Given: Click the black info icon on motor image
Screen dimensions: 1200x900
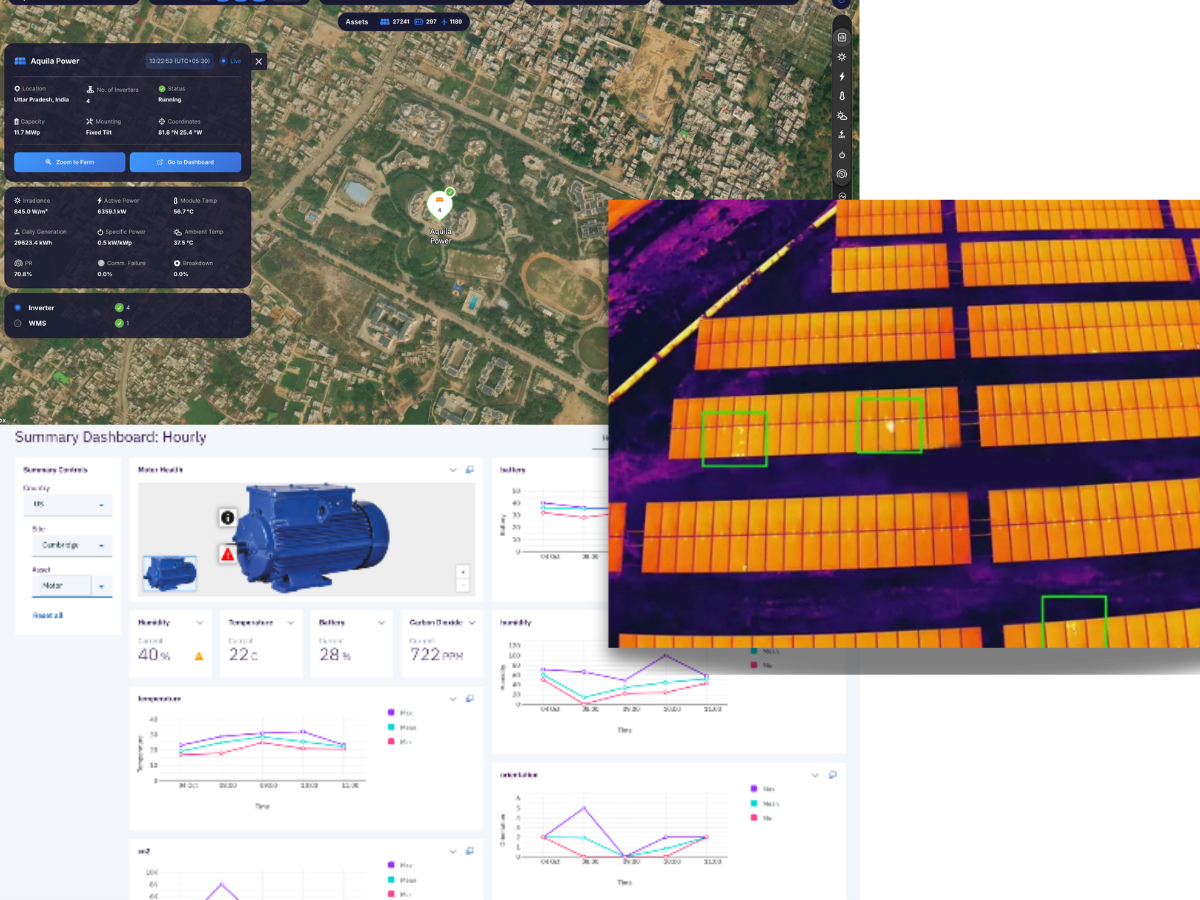Looking at the screenshot, I should pyautogui.click(x=228, y=517).
